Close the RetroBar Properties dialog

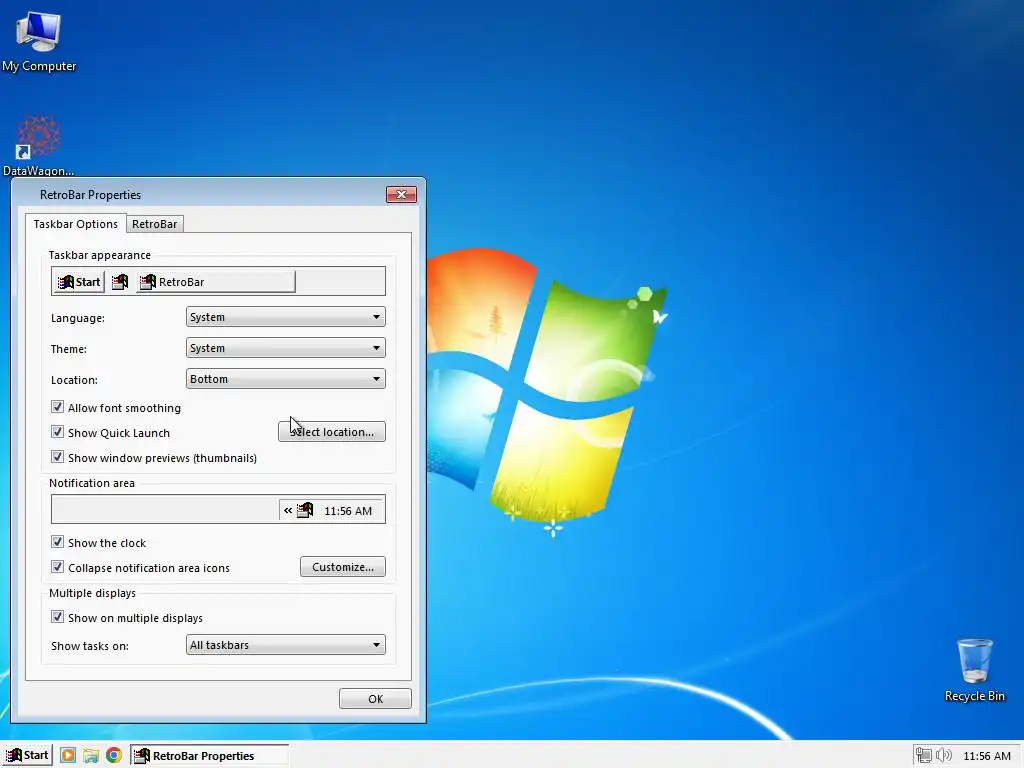coord(401,195)
